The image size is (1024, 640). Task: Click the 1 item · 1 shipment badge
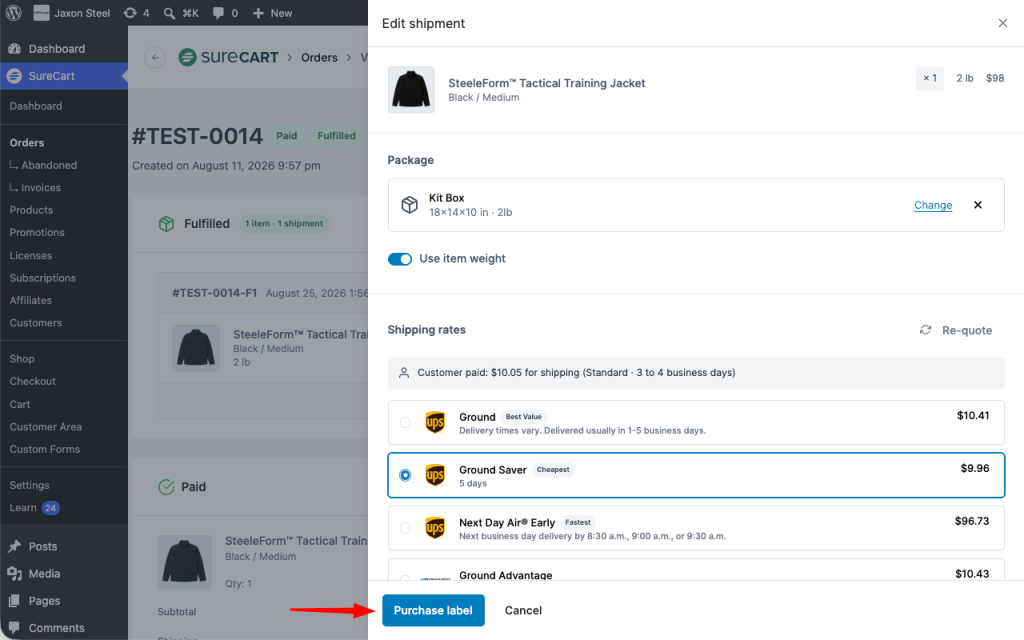point(284,224)
